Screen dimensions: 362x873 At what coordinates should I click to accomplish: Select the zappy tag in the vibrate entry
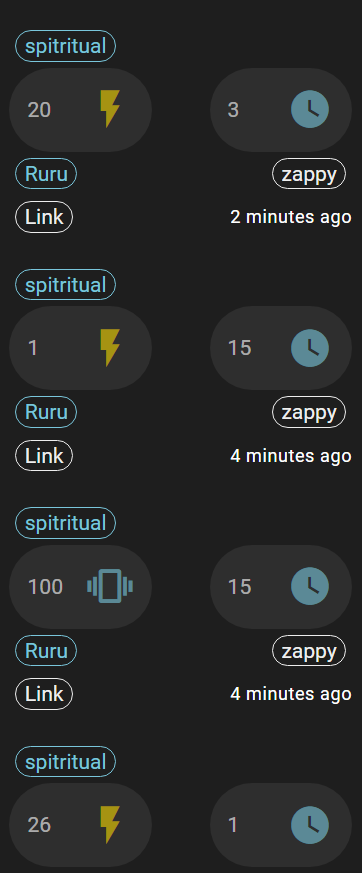[309, 651]
